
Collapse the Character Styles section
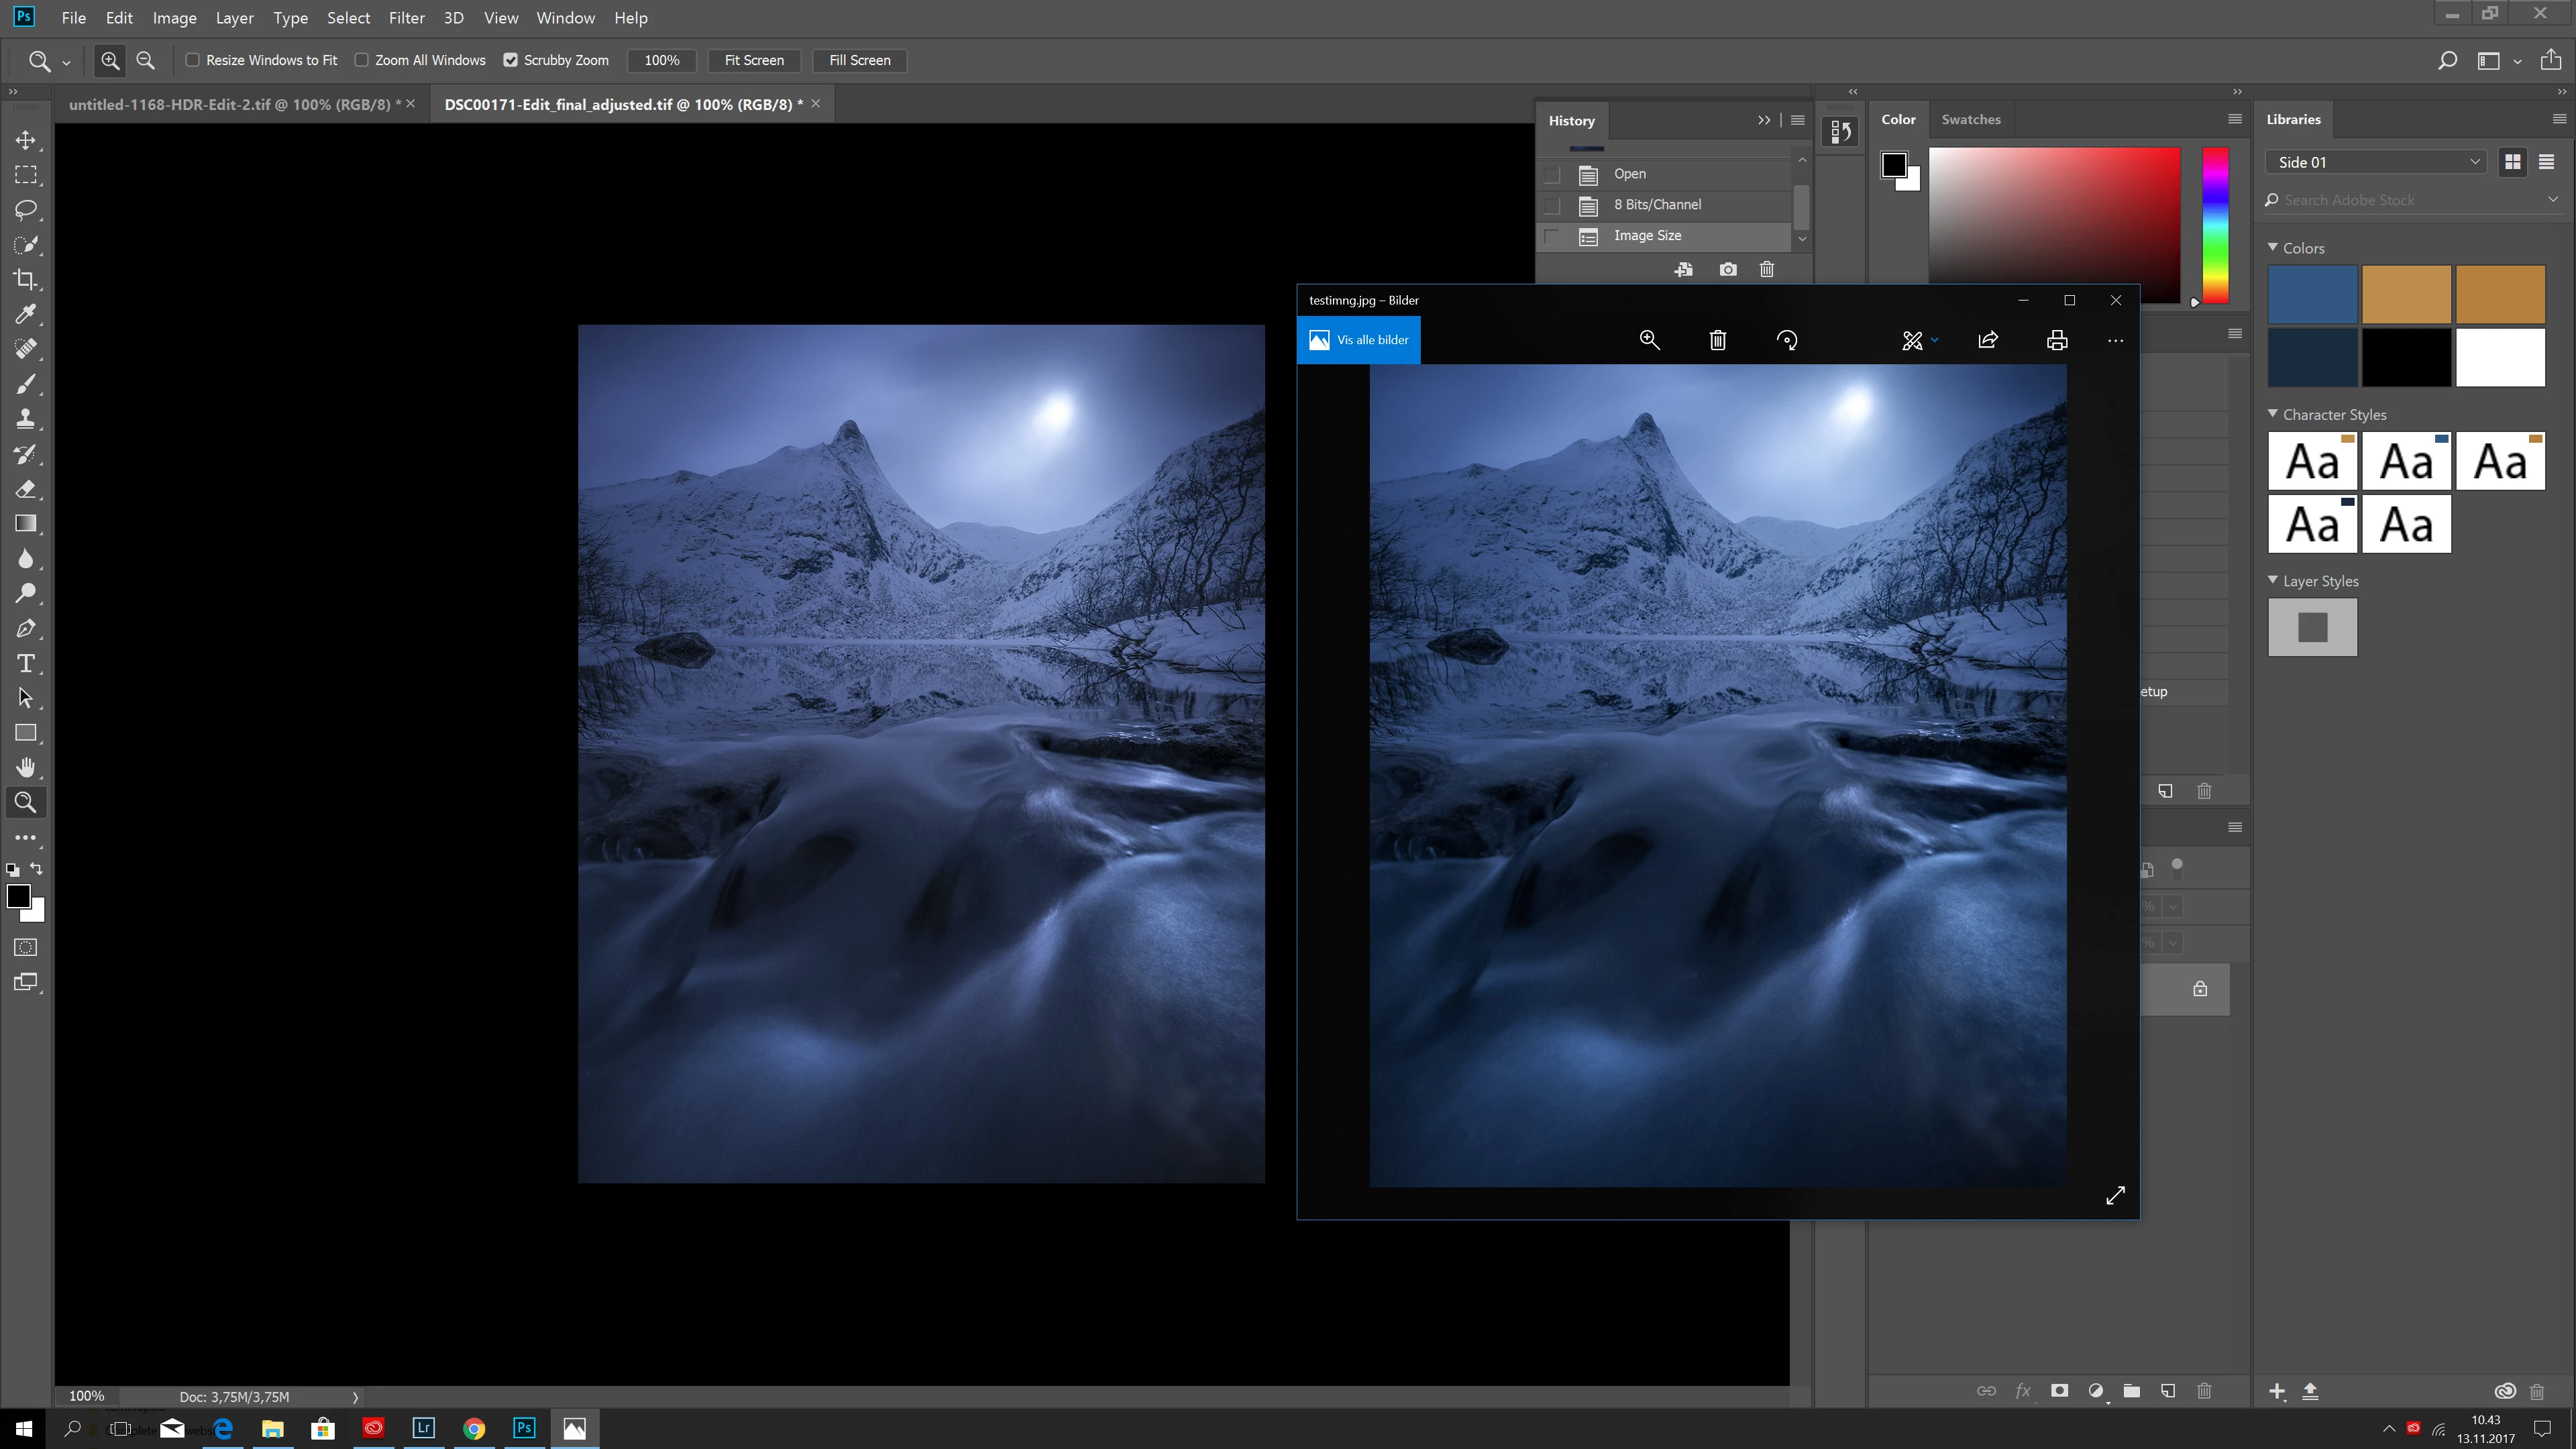(x=2273, y=414)
